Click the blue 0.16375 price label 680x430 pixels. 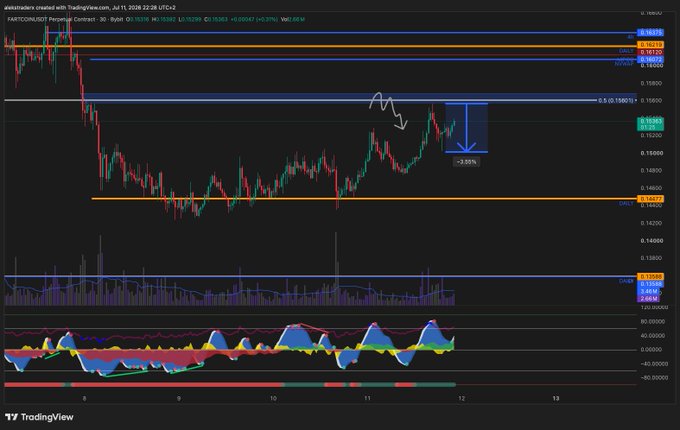pyautogui.click(x=650, y=33)
